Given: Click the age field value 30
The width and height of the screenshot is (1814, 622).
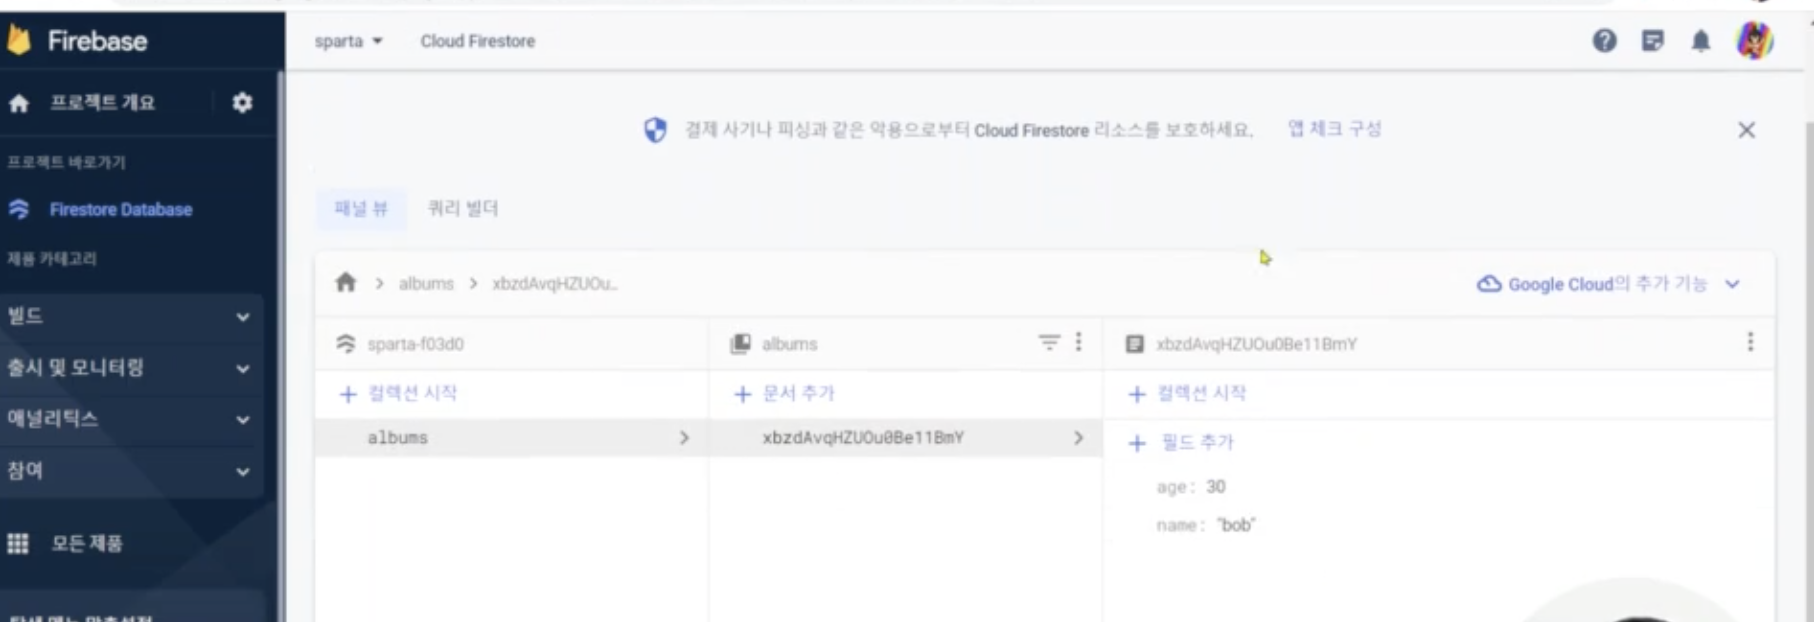Looking at the screenshot, I should click(x=1215, y=487).
